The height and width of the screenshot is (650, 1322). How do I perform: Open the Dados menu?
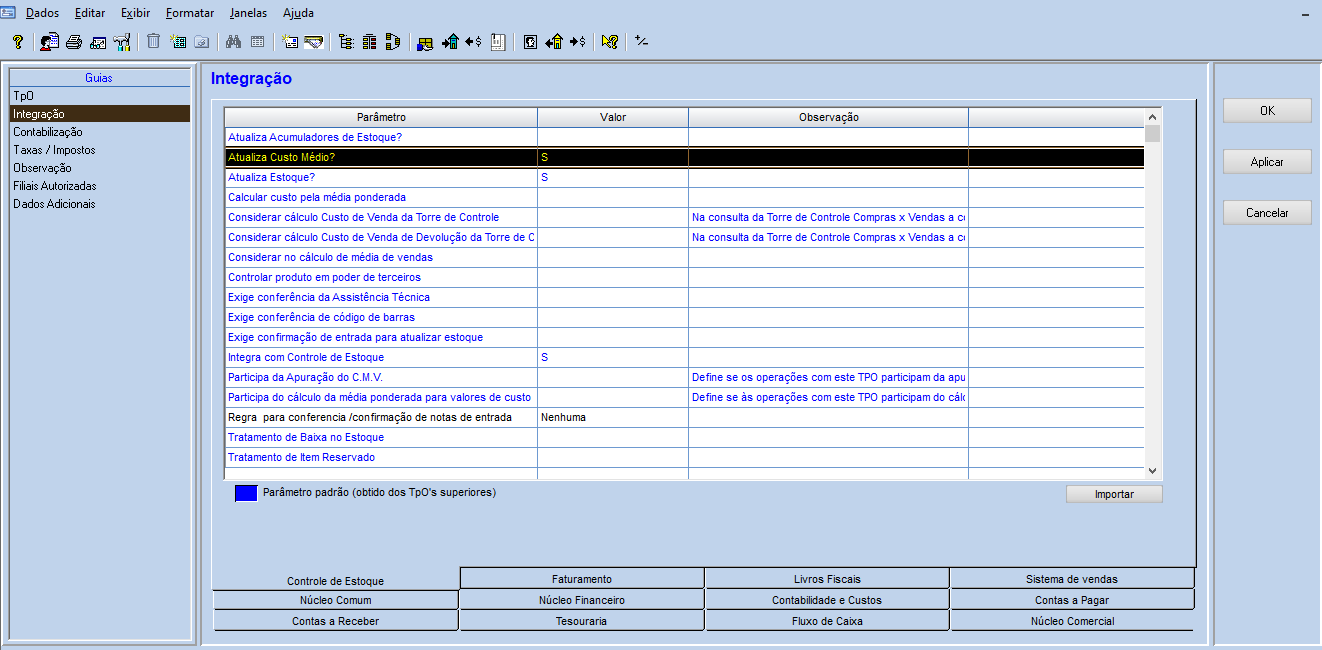[x=42, y=13]
